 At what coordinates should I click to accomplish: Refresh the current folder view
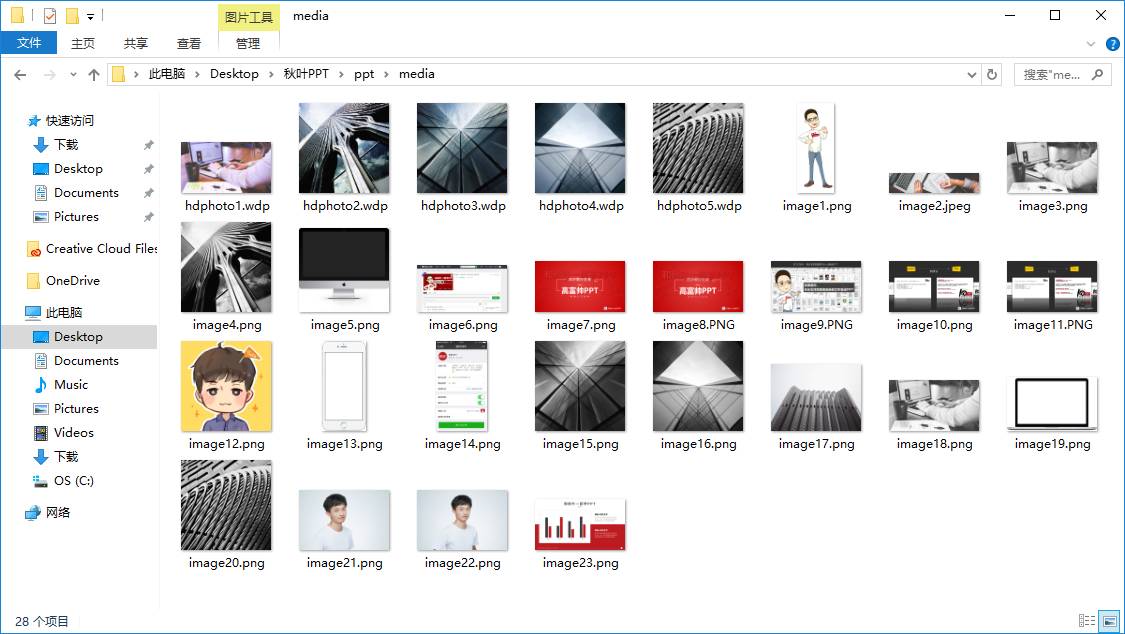(x=992, y=74)
